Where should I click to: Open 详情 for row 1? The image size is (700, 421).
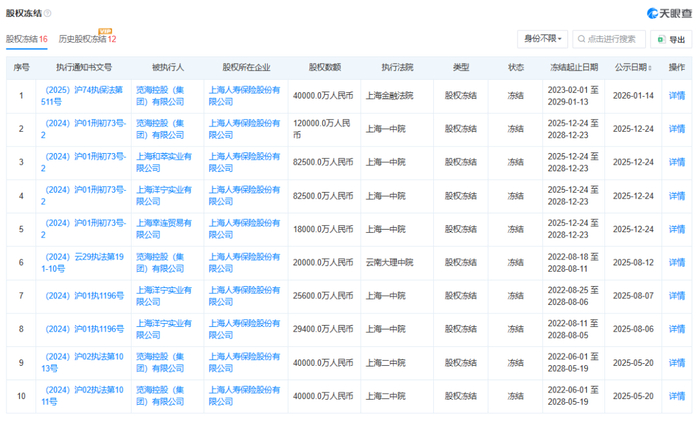677,96
